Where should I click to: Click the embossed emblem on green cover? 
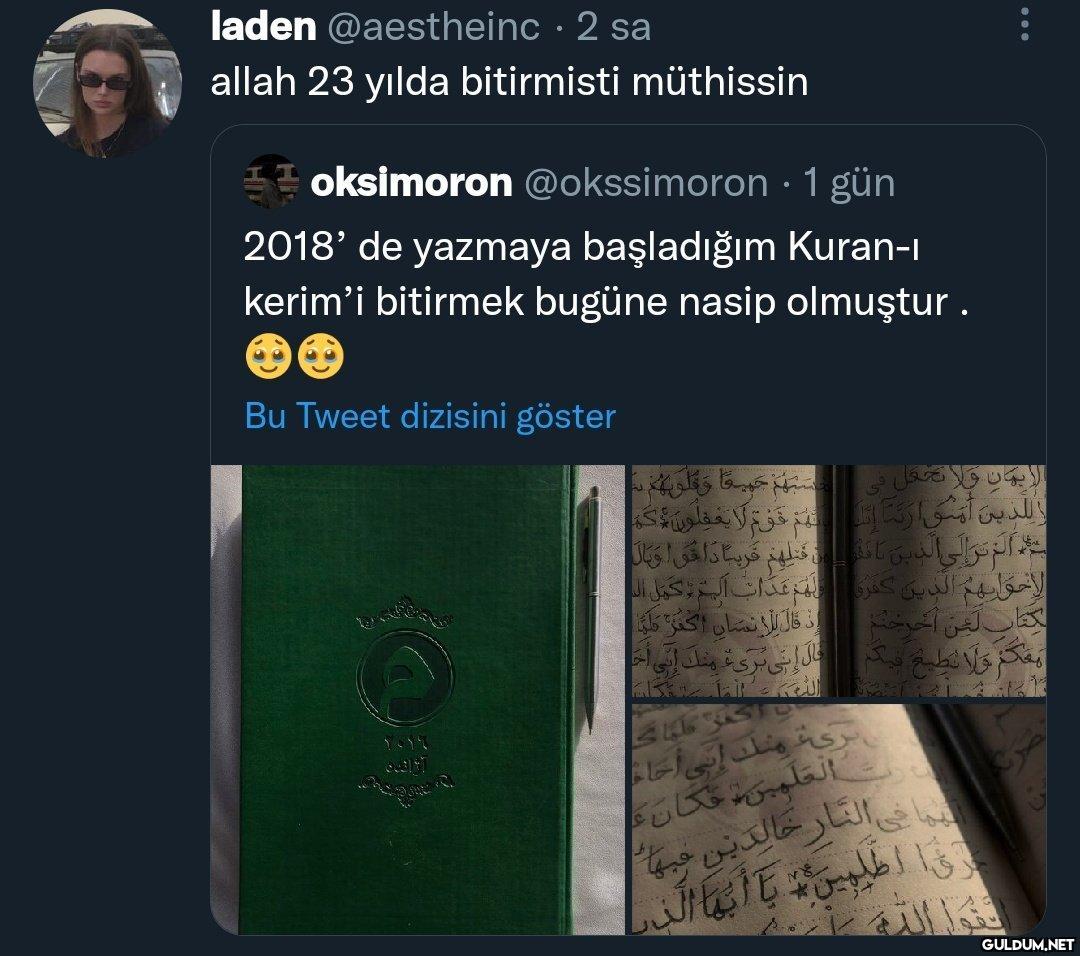click(x=405, y=677)
